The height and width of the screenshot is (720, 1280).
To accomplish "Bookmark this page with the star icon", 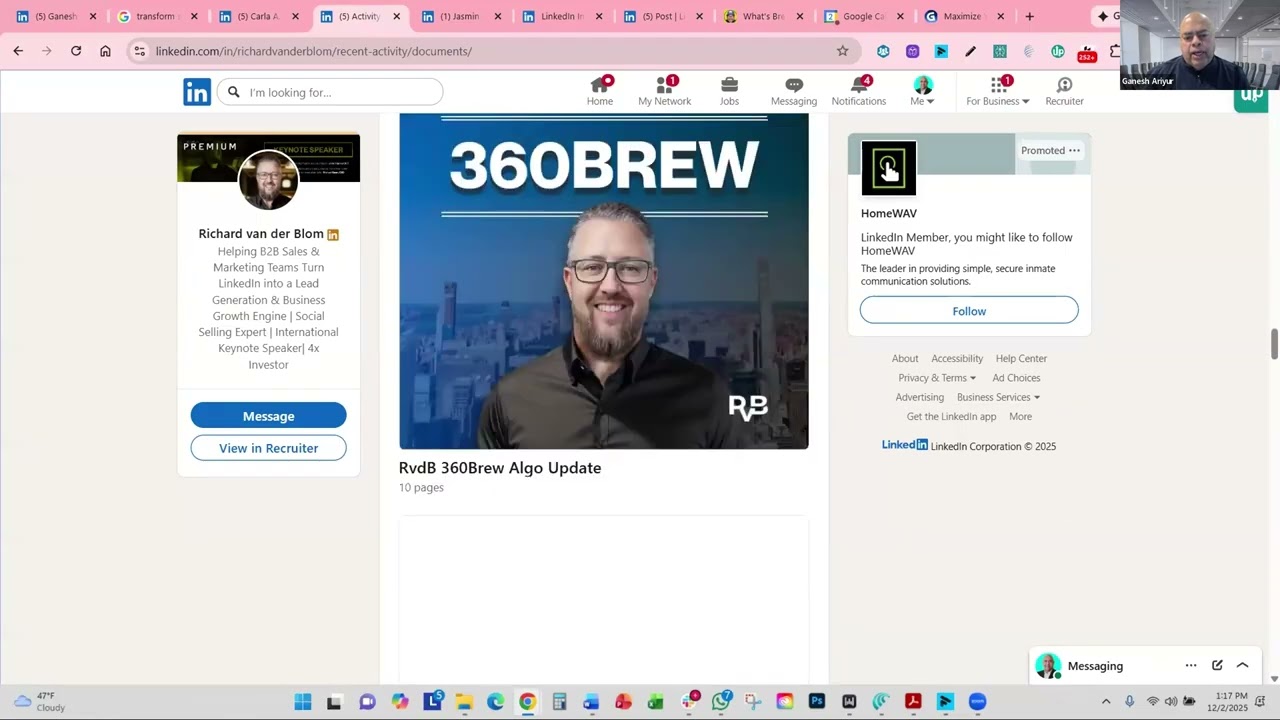I will (843, 51).
